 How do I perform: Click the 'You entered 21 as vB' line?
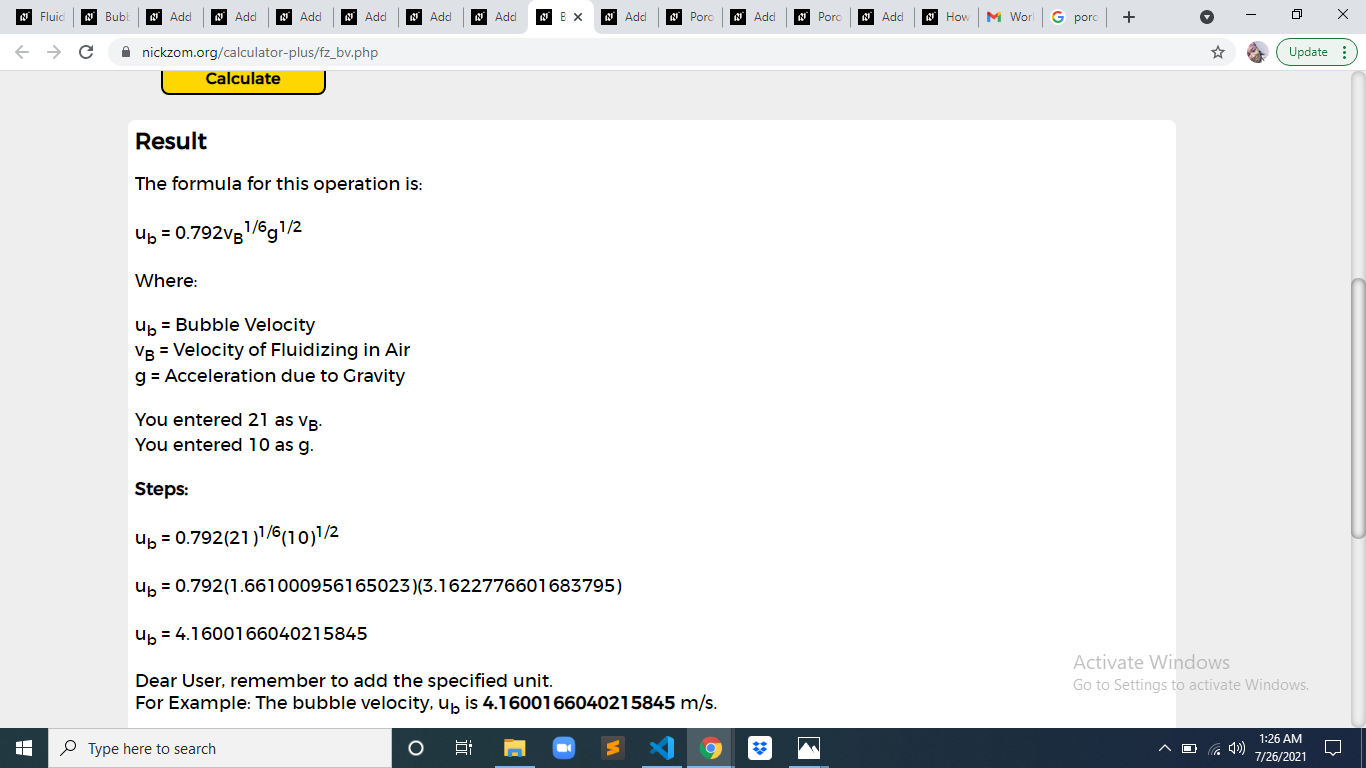pyautogui.click(x=229, y=421)
